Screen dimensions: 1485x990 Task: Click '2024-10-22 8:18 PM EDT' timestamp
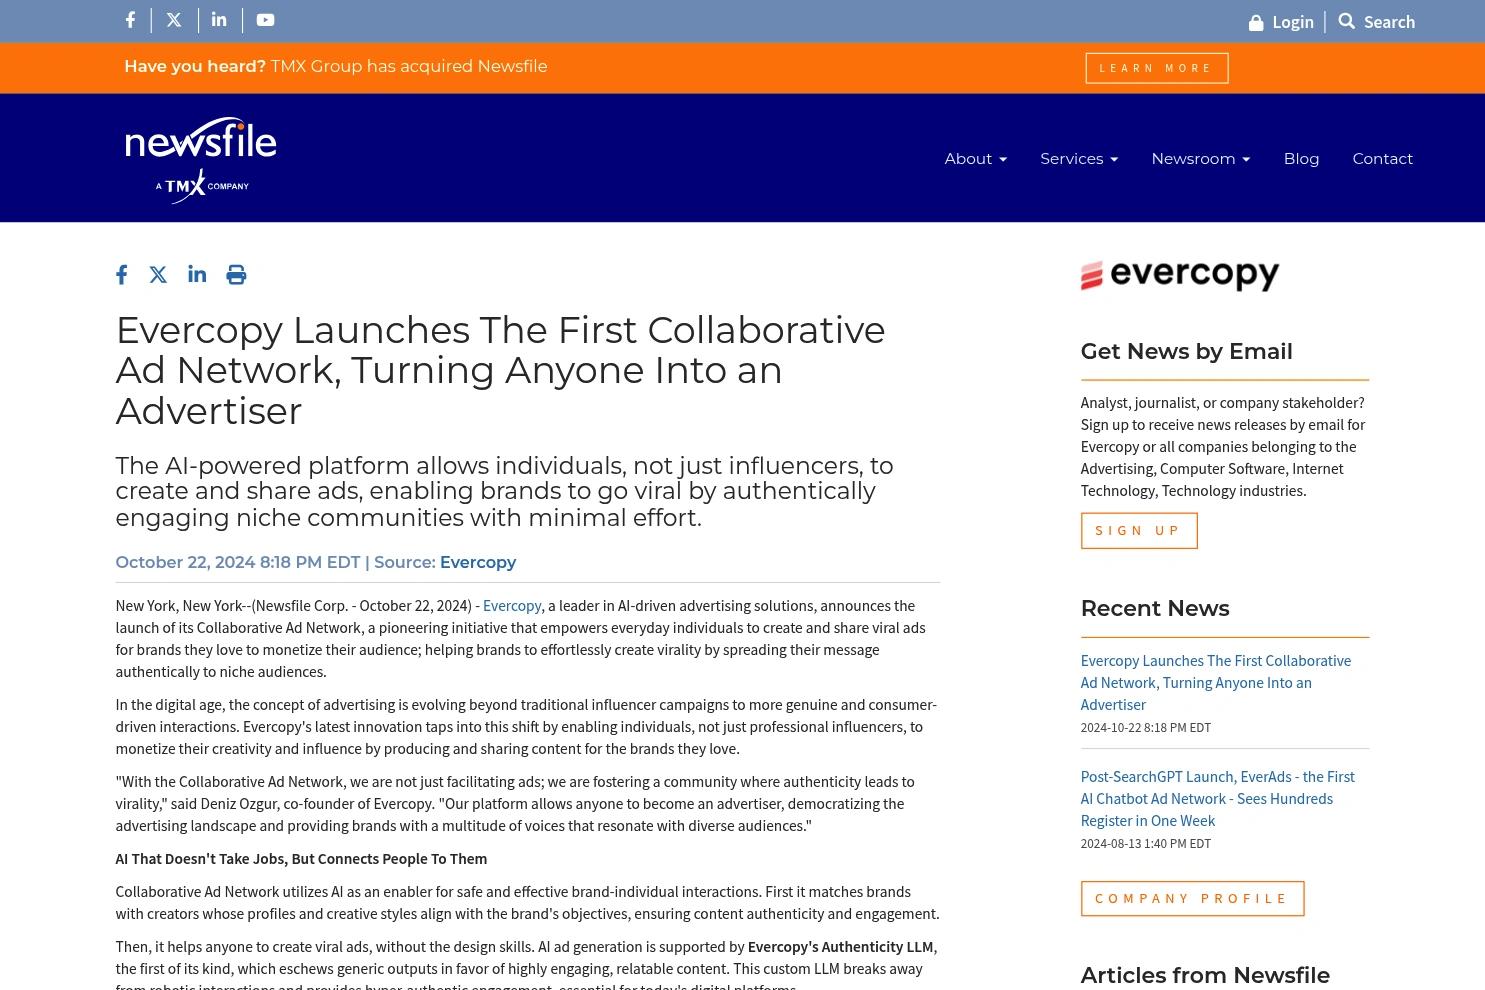point(1146,728)
